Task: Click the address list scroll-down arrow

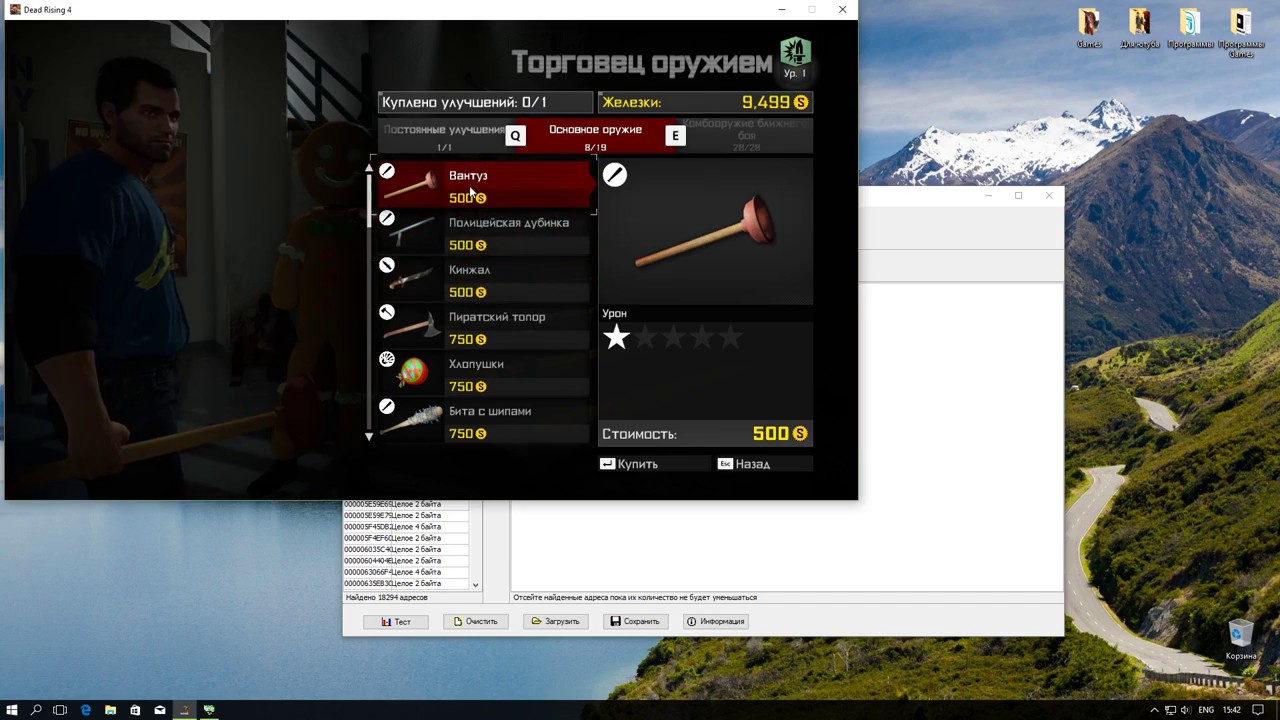Action: 475,585
